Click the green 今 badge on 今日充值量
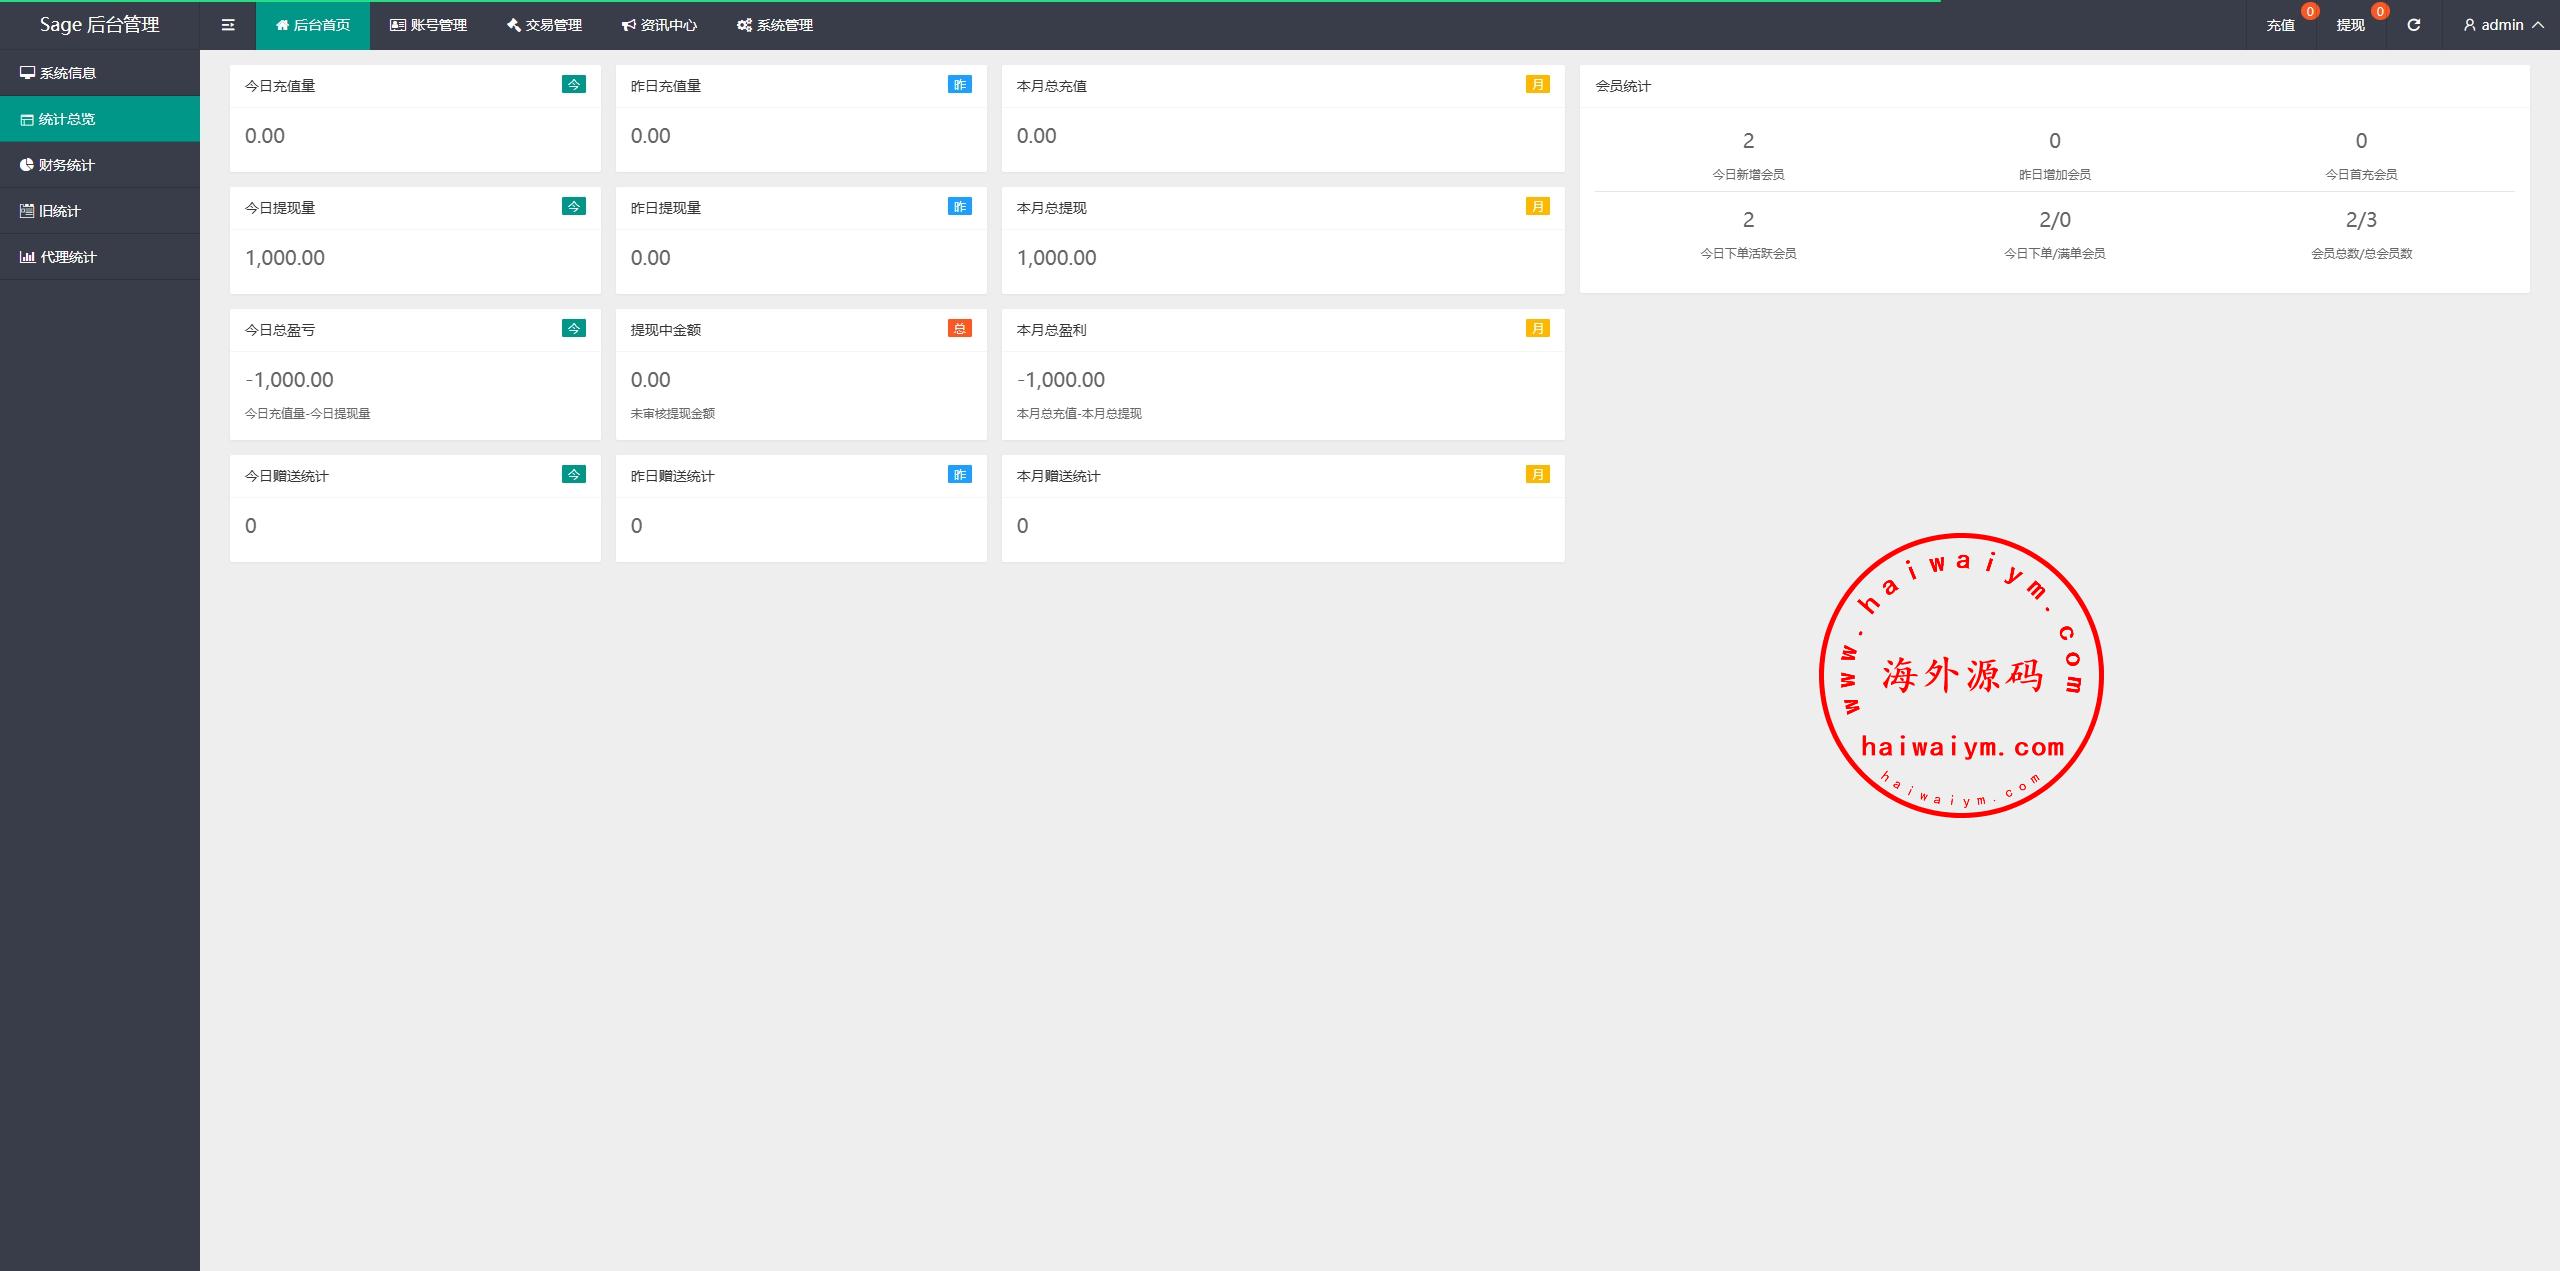This screenshot has width=2560, height=1271. 573,85
